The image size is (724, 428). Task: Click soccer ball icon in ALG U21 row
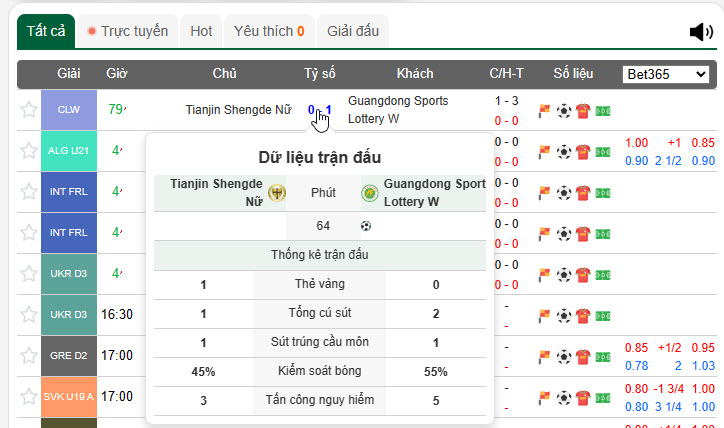pos(564,152)
